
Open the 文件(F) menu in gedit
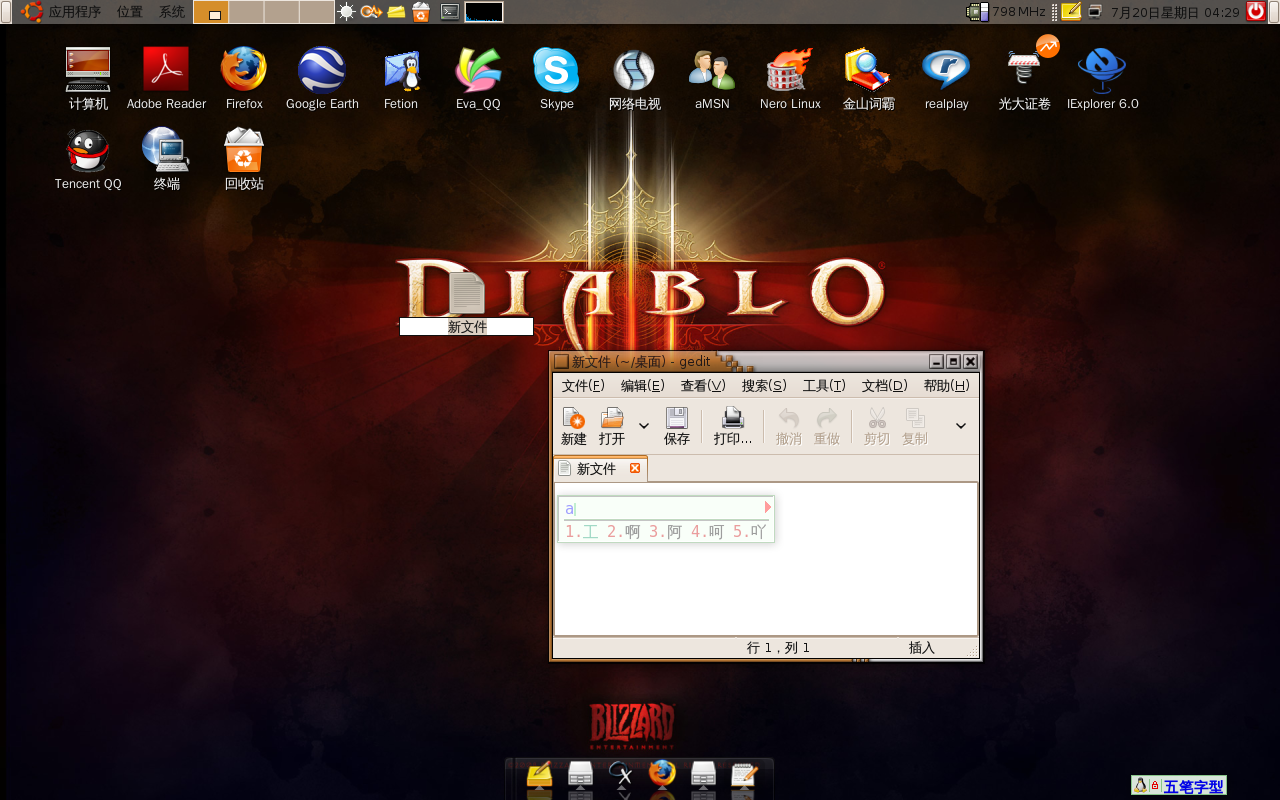pos(583,386)
